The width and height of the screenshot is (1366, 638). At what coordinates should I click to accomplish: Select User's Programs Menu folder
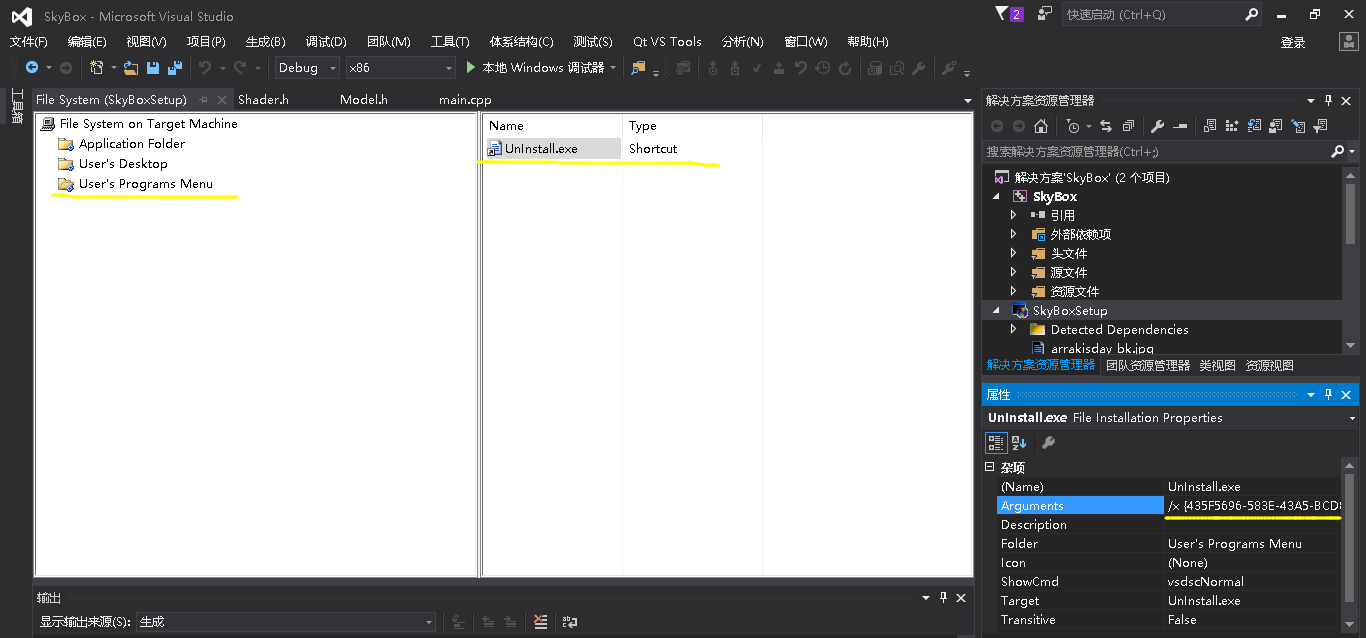tap(145, 184)
